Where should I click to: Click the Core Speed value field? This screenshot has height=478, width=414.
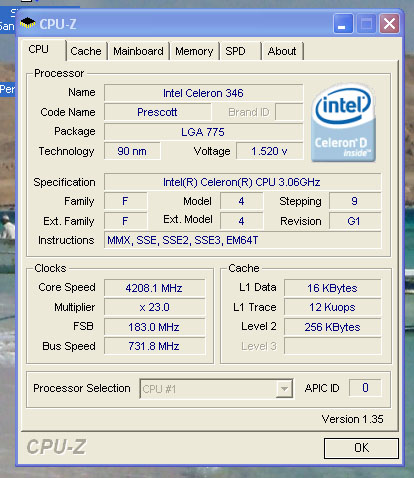pos(154,288)
